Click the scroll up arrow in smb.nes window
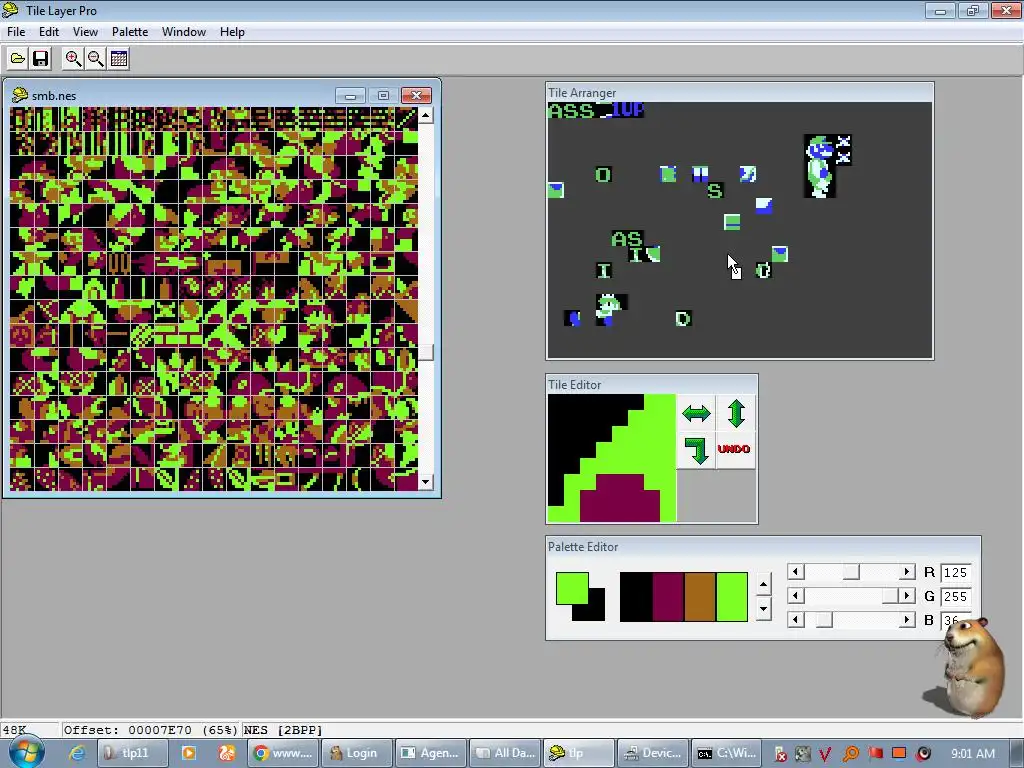 coord(425,116)
